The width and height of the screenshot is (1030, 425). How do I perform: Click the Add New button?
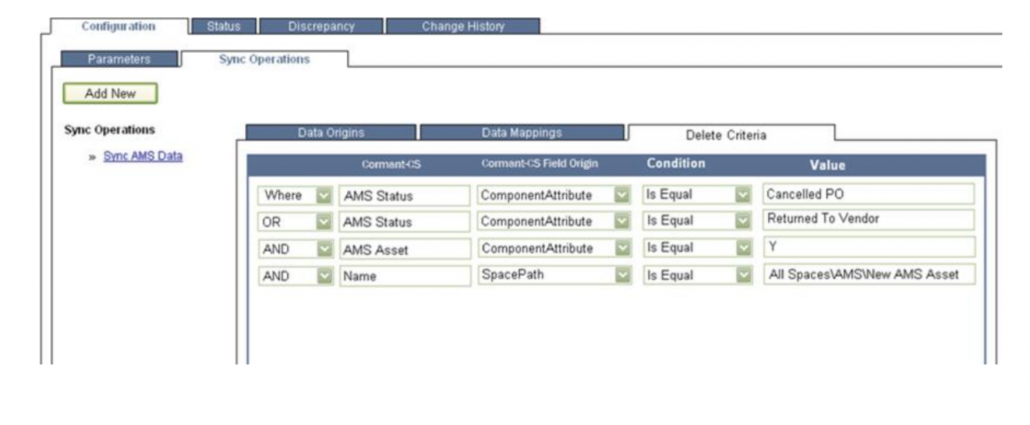(110, 93)
